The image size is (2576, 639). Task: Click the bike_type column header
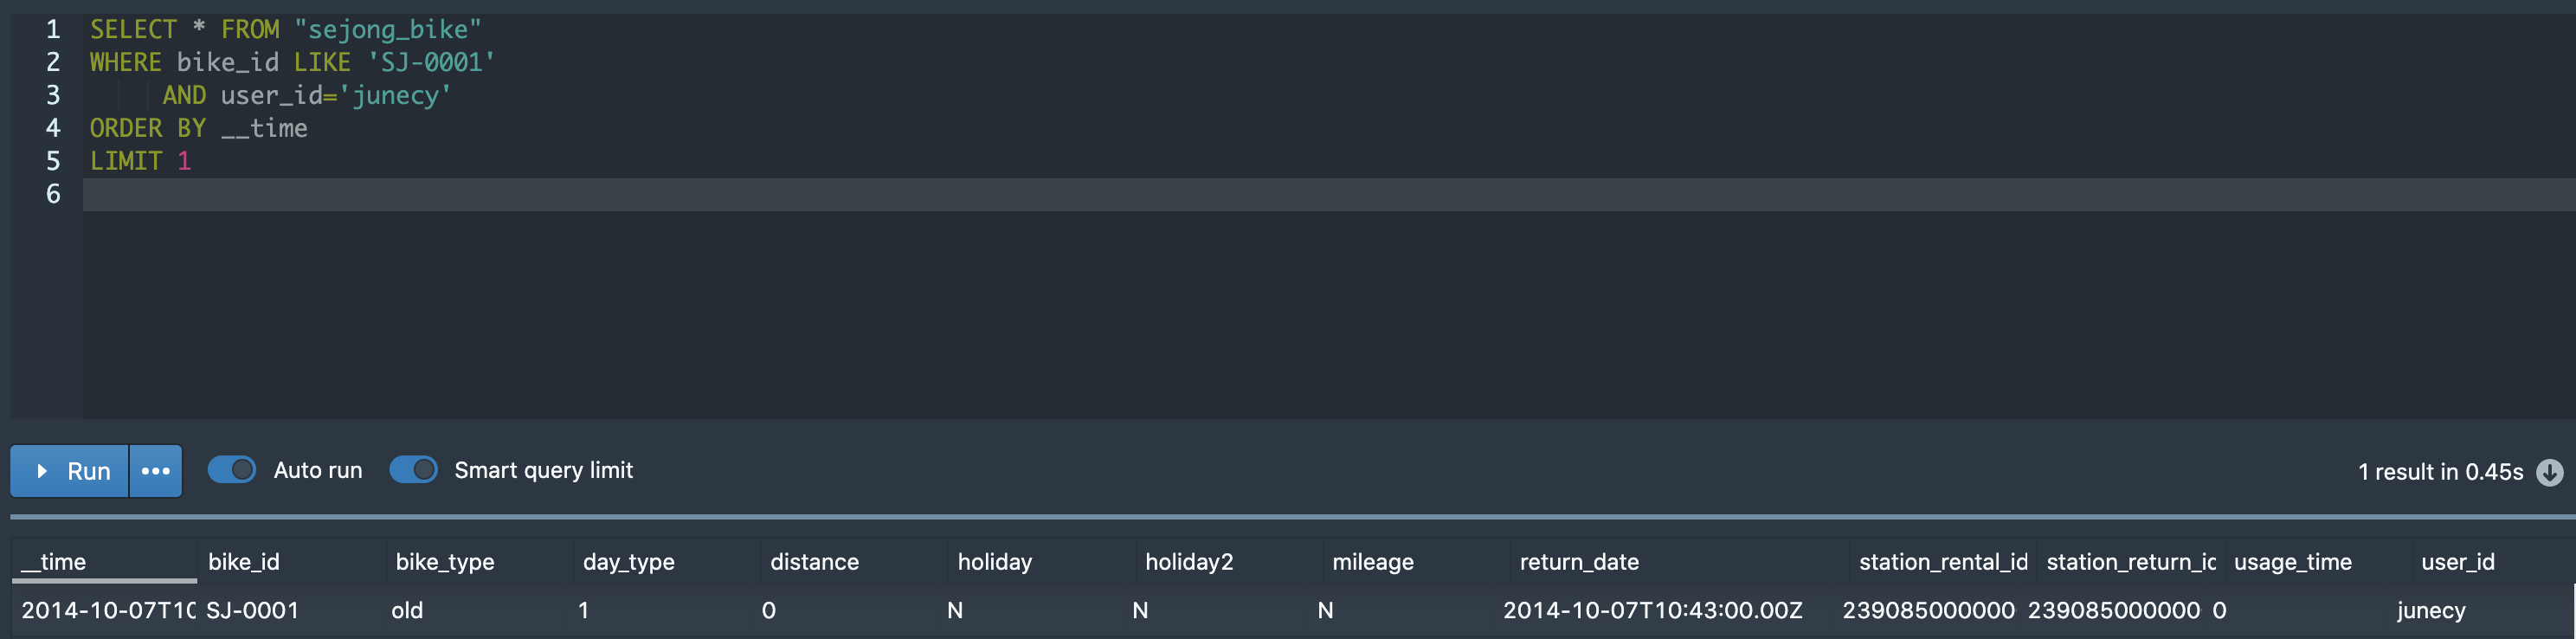(479, 562)
